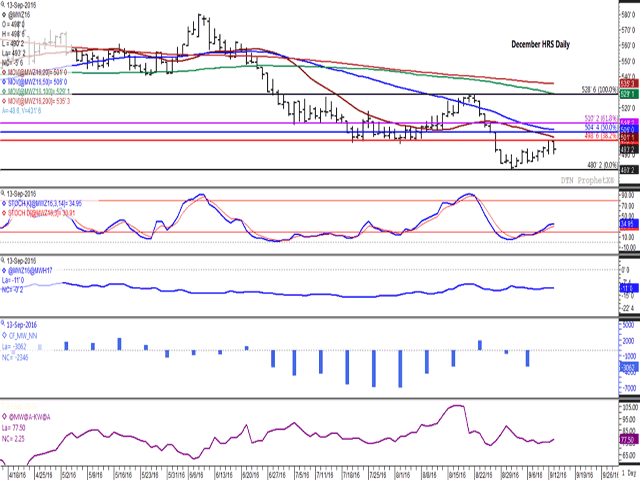Click the 100-day MOV legend diamond marker
The width and height of the screenshot is (640, 480).
point(4,91)
